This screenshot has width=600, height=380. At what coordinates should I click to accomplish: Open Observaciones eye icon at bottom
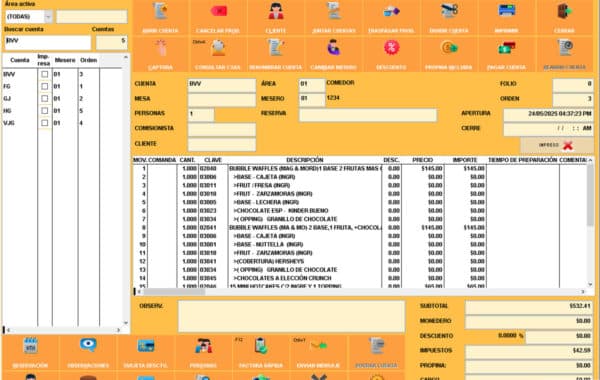88,353
